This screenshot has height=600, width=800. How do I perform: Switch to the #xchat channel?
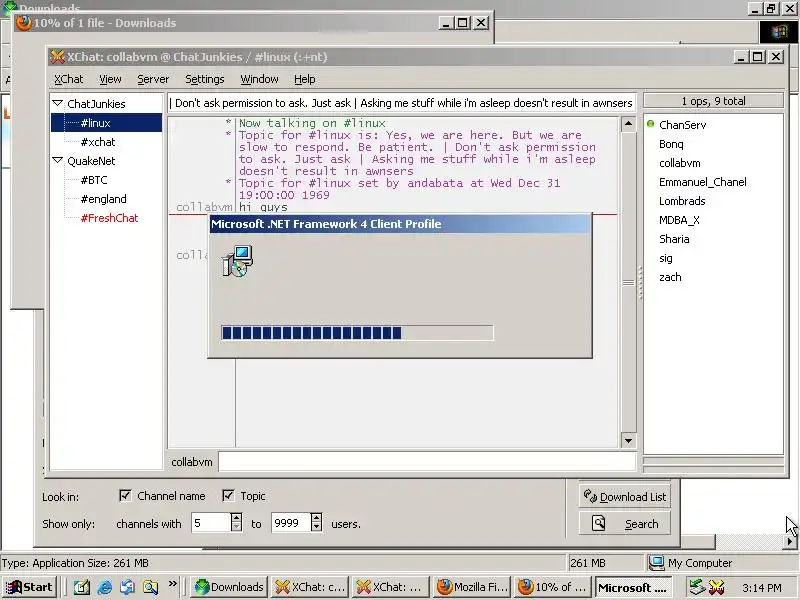pos(98,142)
